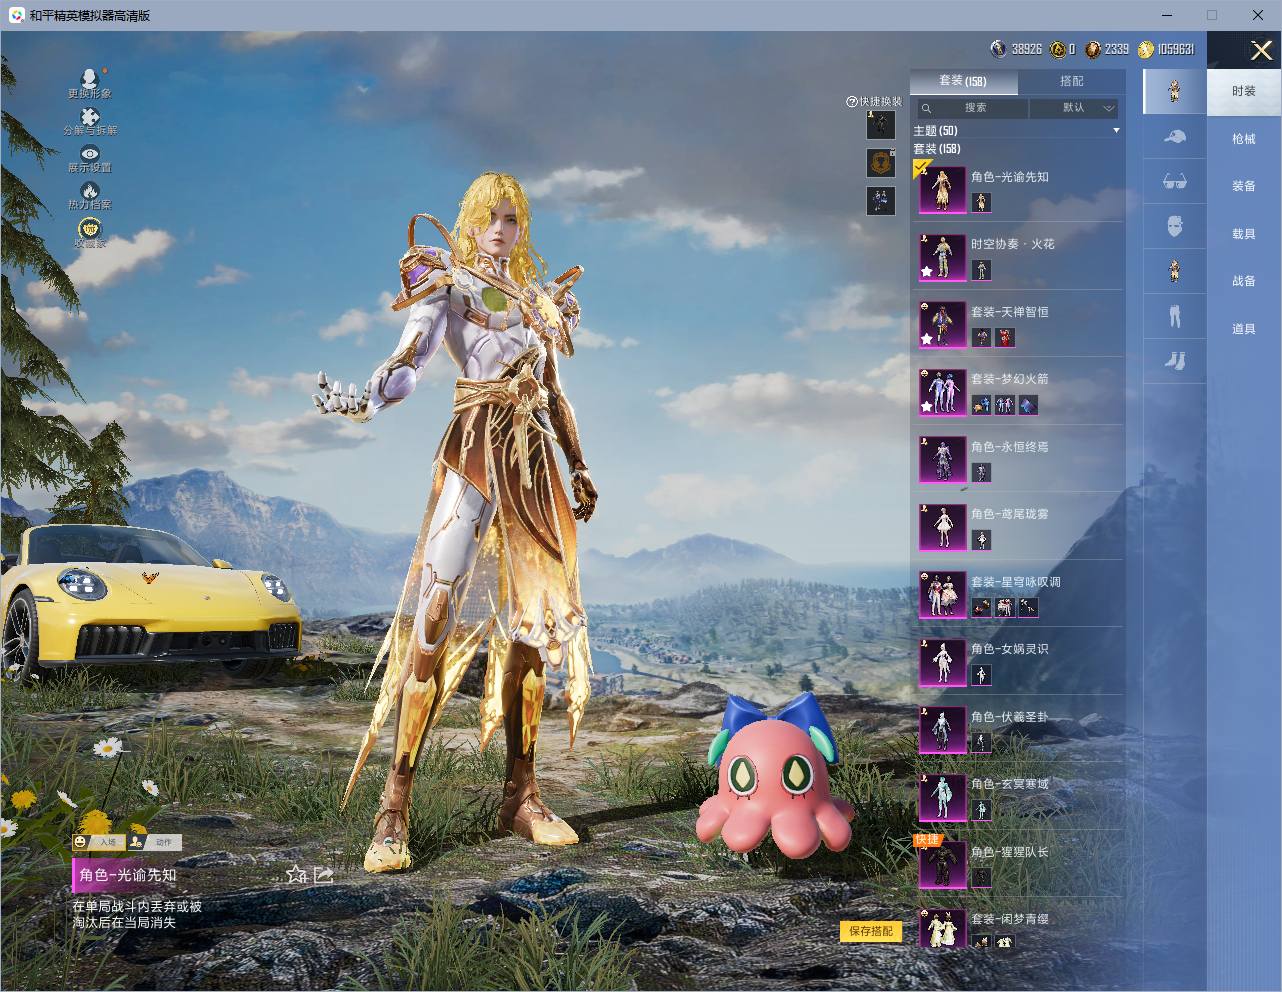Open the 收藏家 collector badge icon
This screenshot has height=992, width=1282.
pos(90,229)
